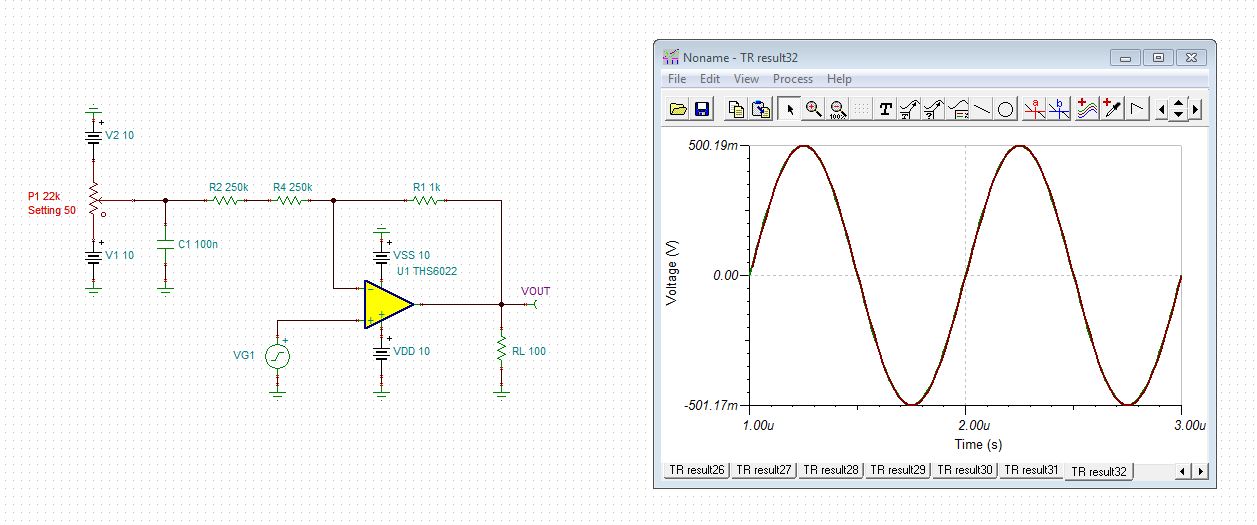Activate cursor B marker tool

tap(1059, 109)
